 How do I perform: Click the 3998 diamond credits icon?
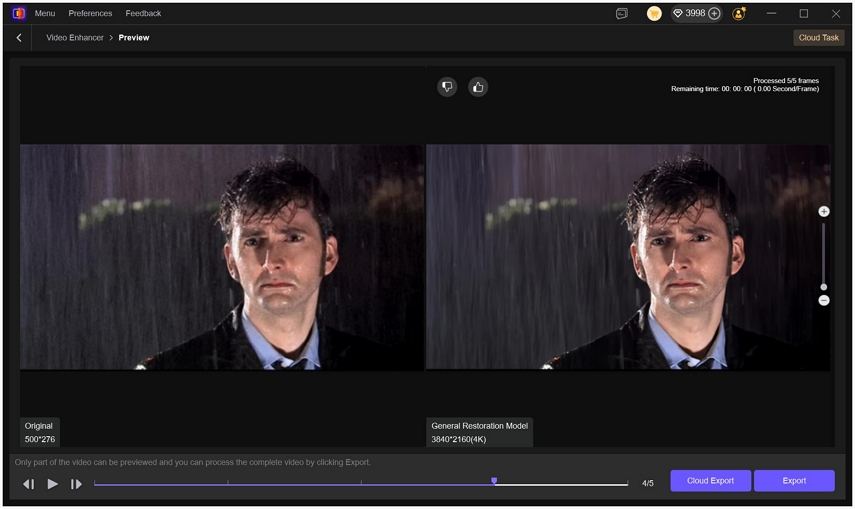(678, 13)
